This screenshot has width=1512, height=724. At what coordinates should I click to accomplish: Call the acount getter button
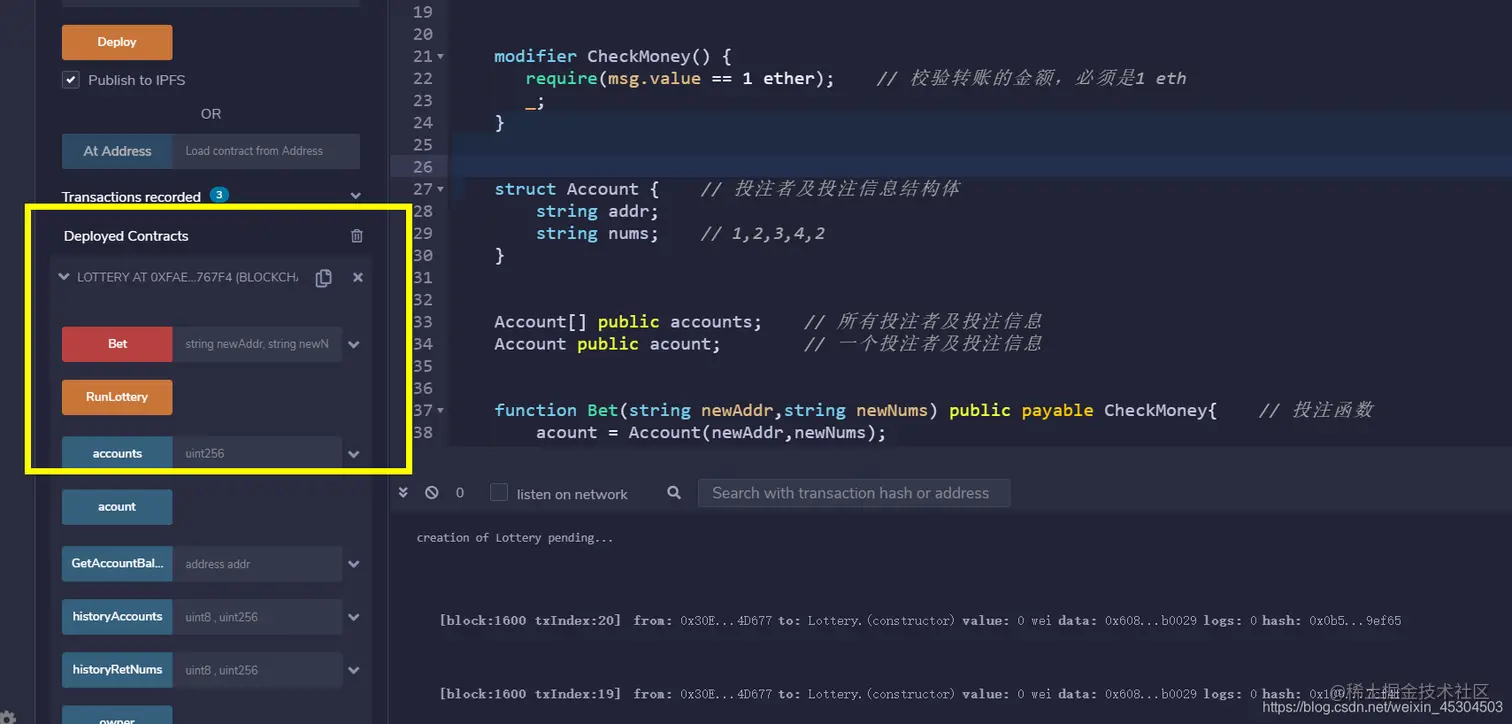117,507
